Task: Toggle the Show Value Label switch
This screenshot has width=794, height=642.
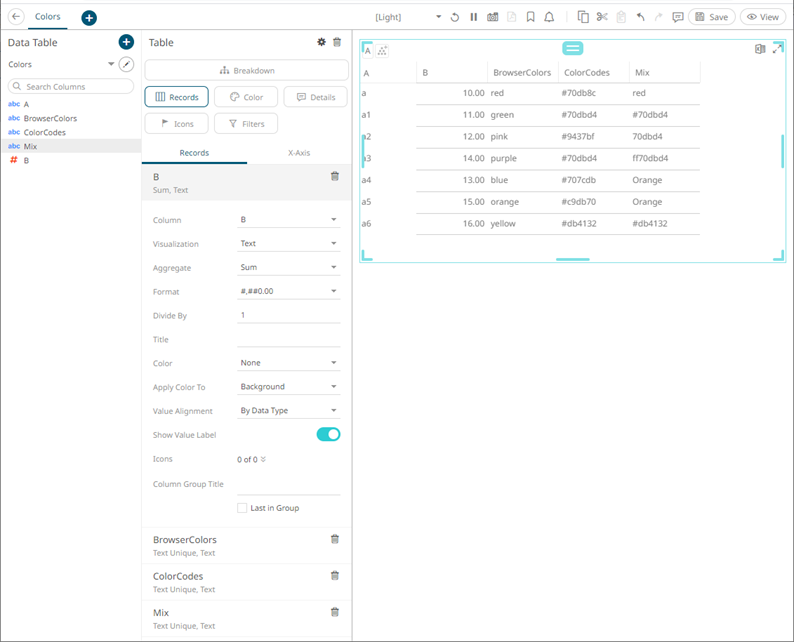Action: point(328,434)
